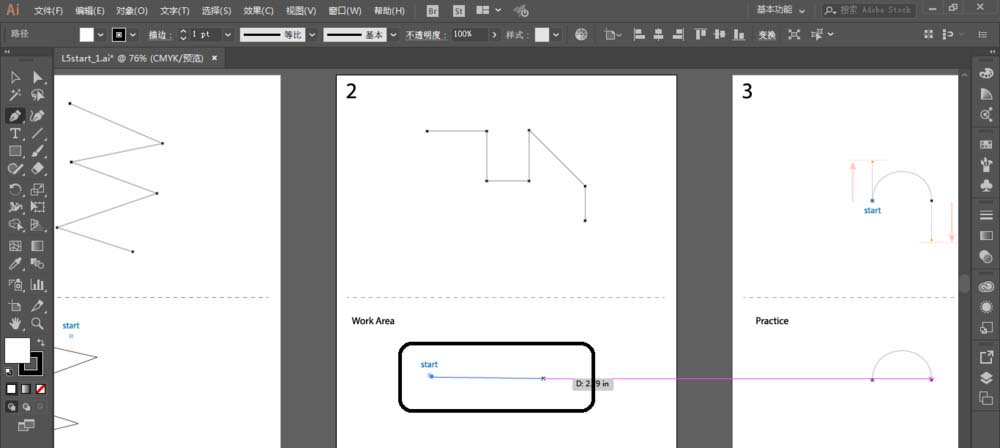The height and width of the screenshot is (448, 1000).
Task: Open workspace switcher 基本功能 dropdown
Action: (x=781, y=10)
